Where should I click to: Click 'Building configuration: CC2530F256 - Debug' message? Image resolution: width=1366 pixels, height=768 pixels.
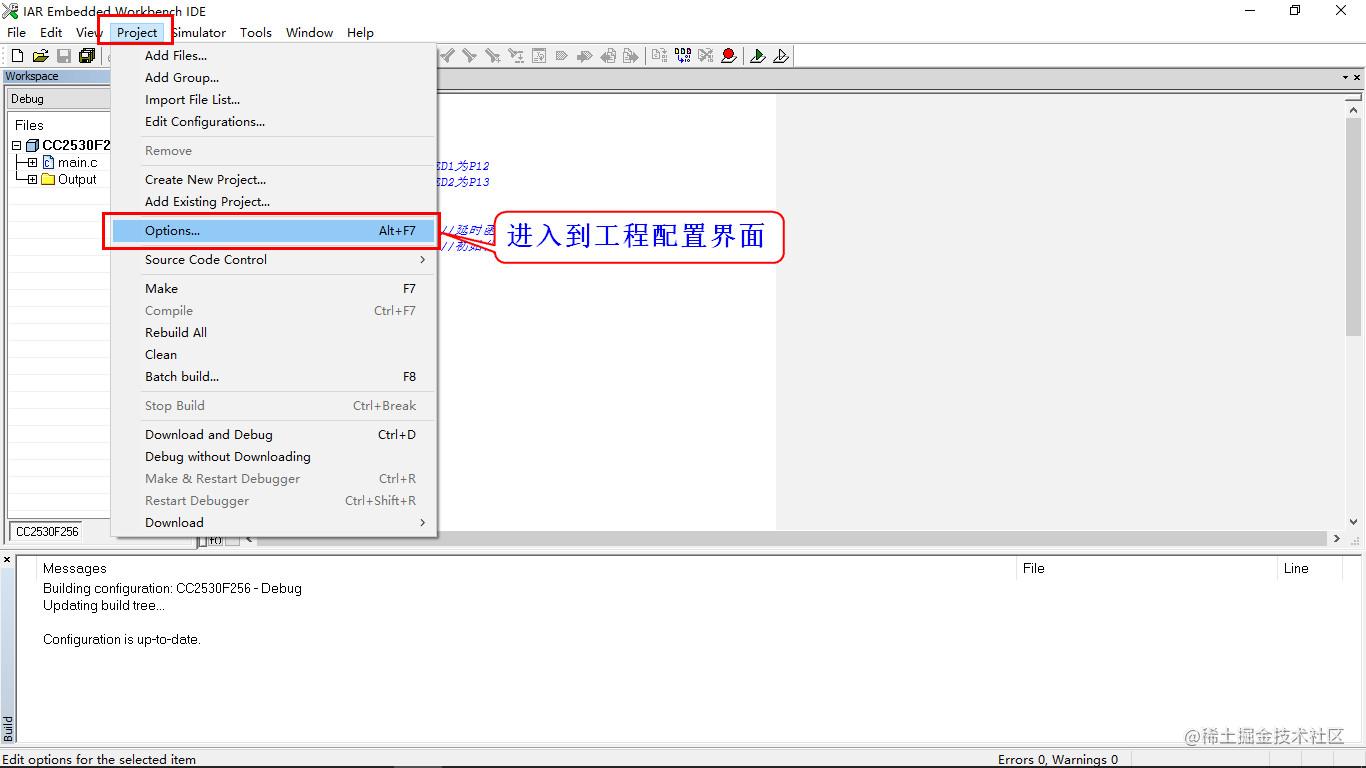click(172, 588)
